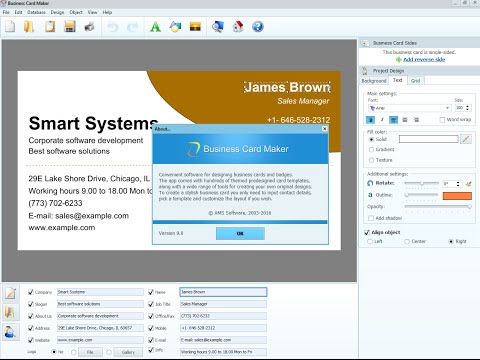Select the Gradient fill option
The height and width of the screenshot is (360, 480).
point(371,150)
